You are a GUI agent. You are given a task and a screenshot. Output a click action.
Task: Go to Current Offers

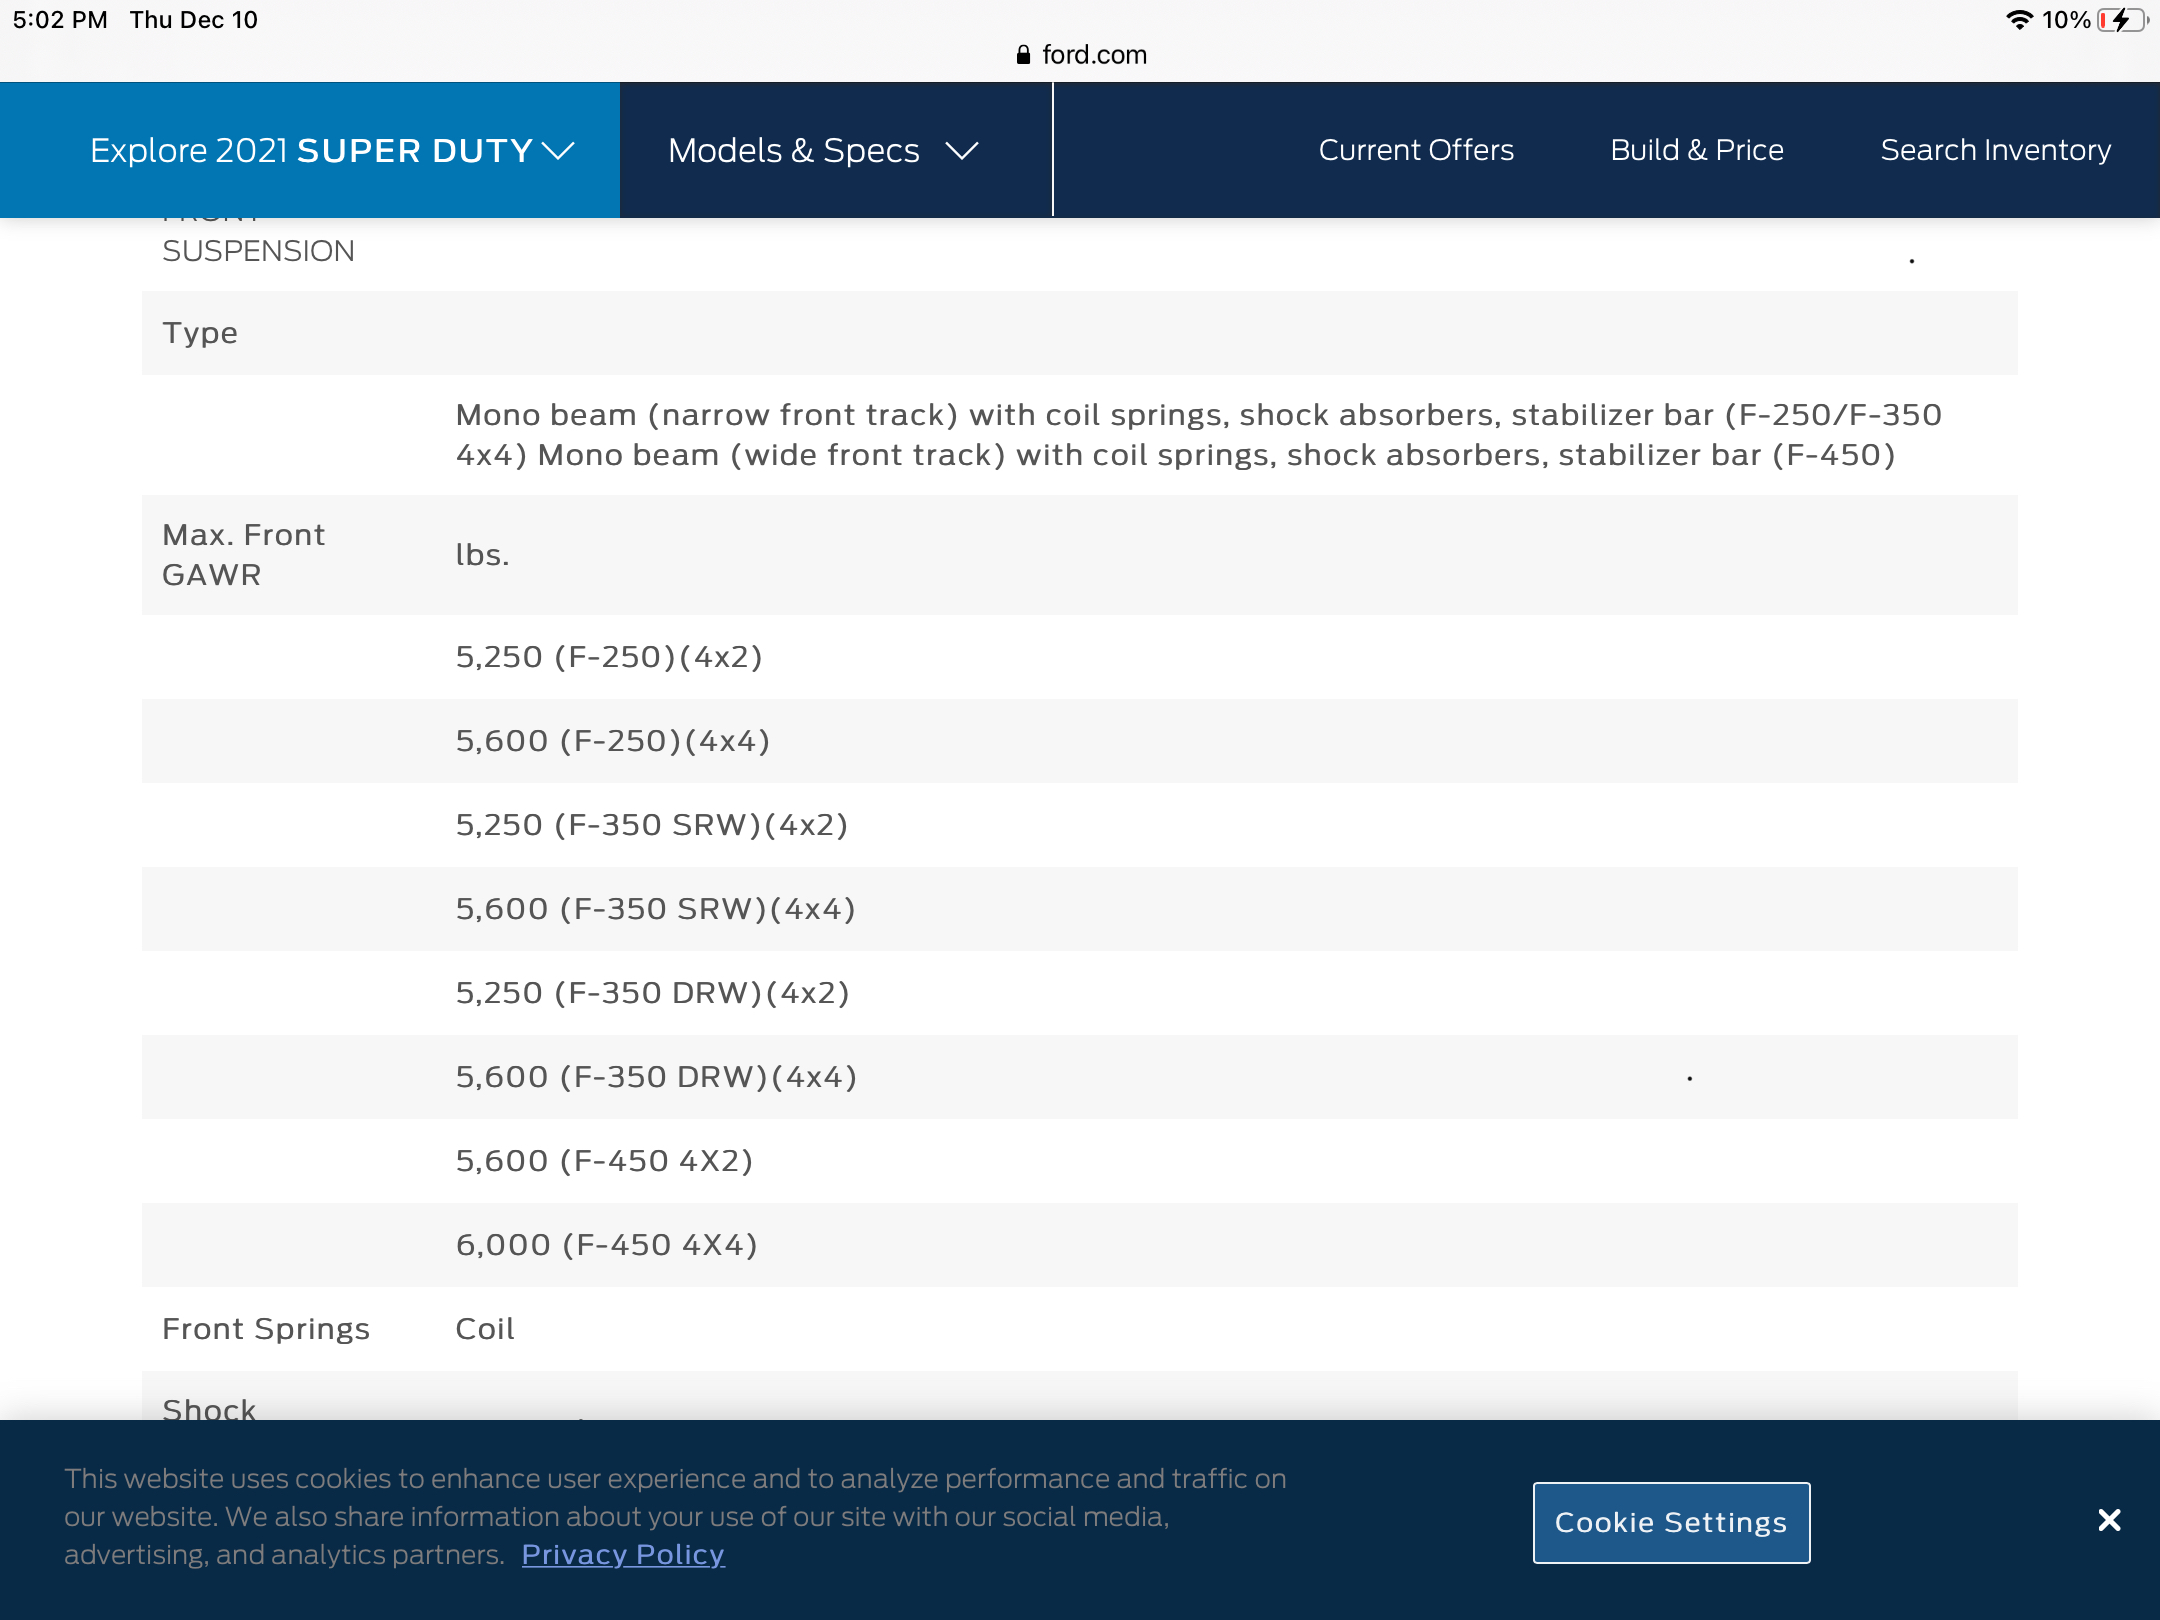pyautogui.click(x=1416, y=150)
